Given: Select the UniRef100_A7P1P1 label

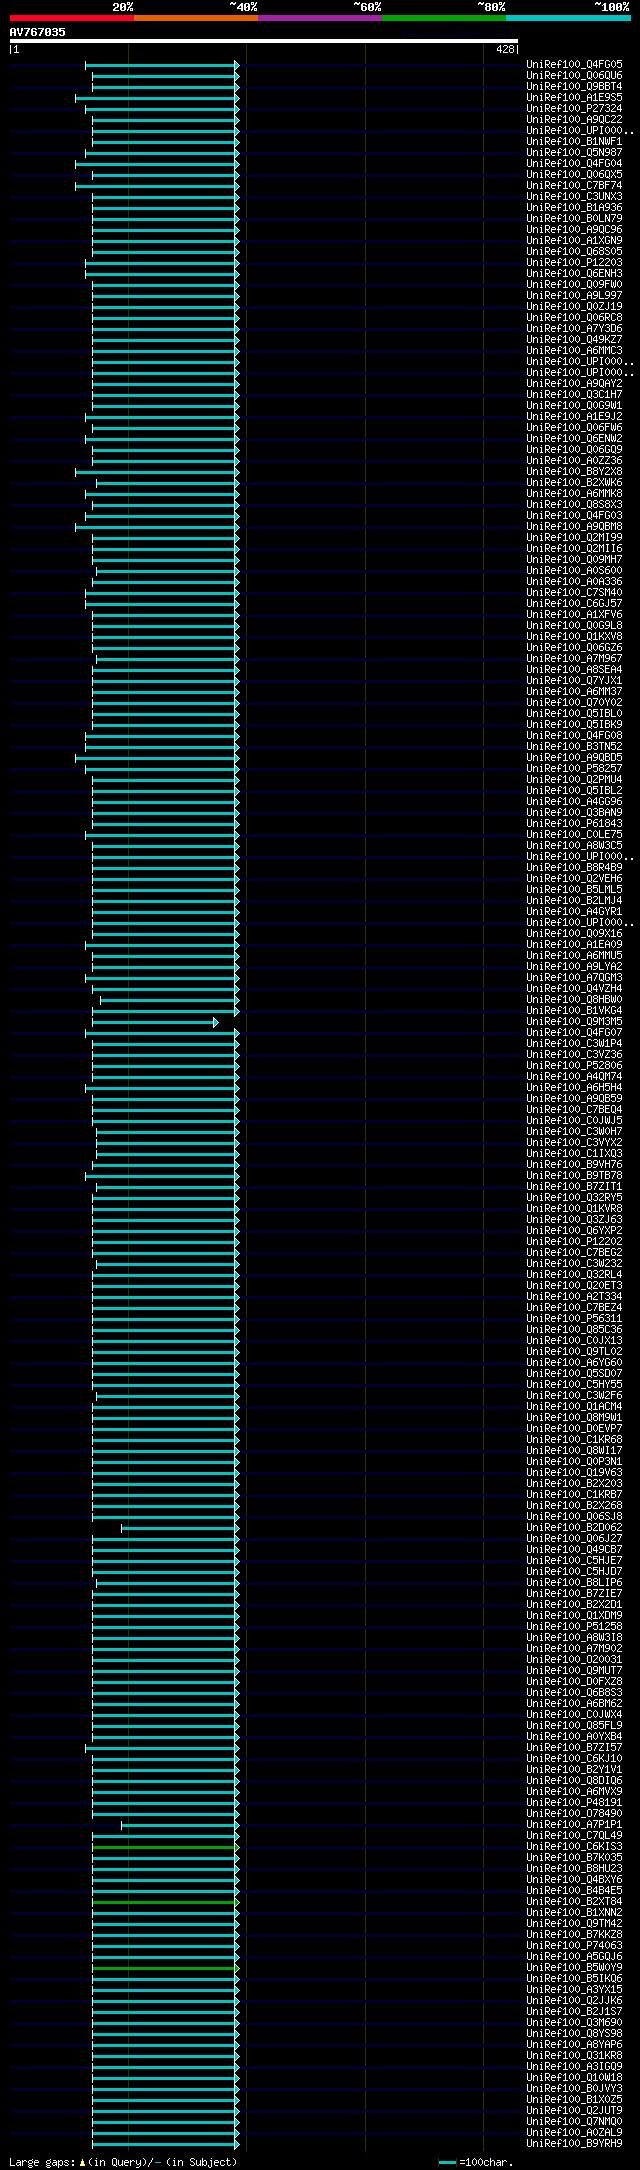Looking at the screenshot, I should 574,1824.
